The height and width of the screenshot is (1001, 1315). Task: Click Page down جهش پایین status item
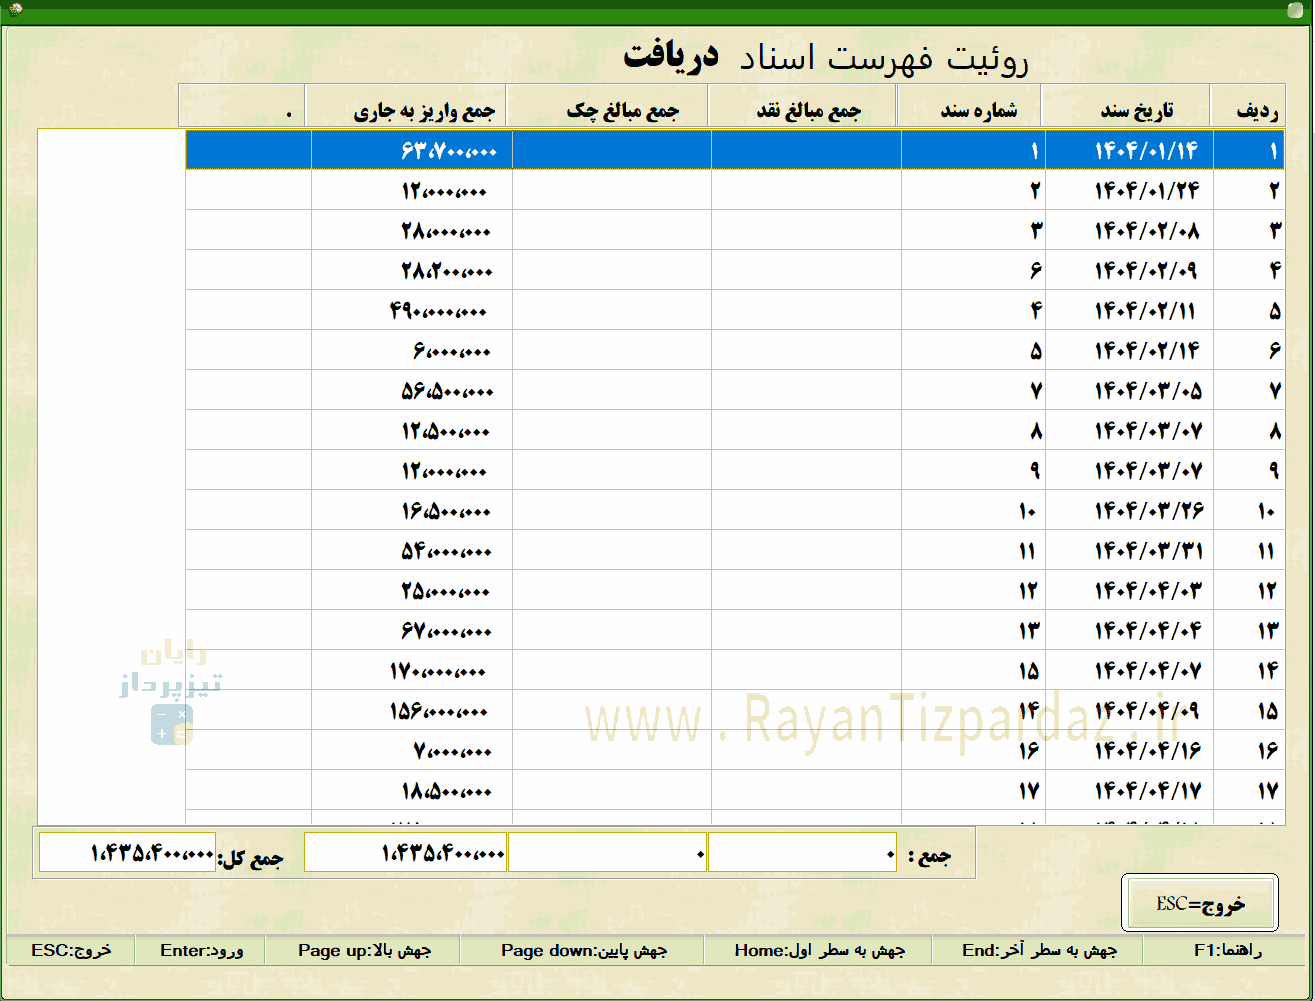pos(583,950)
